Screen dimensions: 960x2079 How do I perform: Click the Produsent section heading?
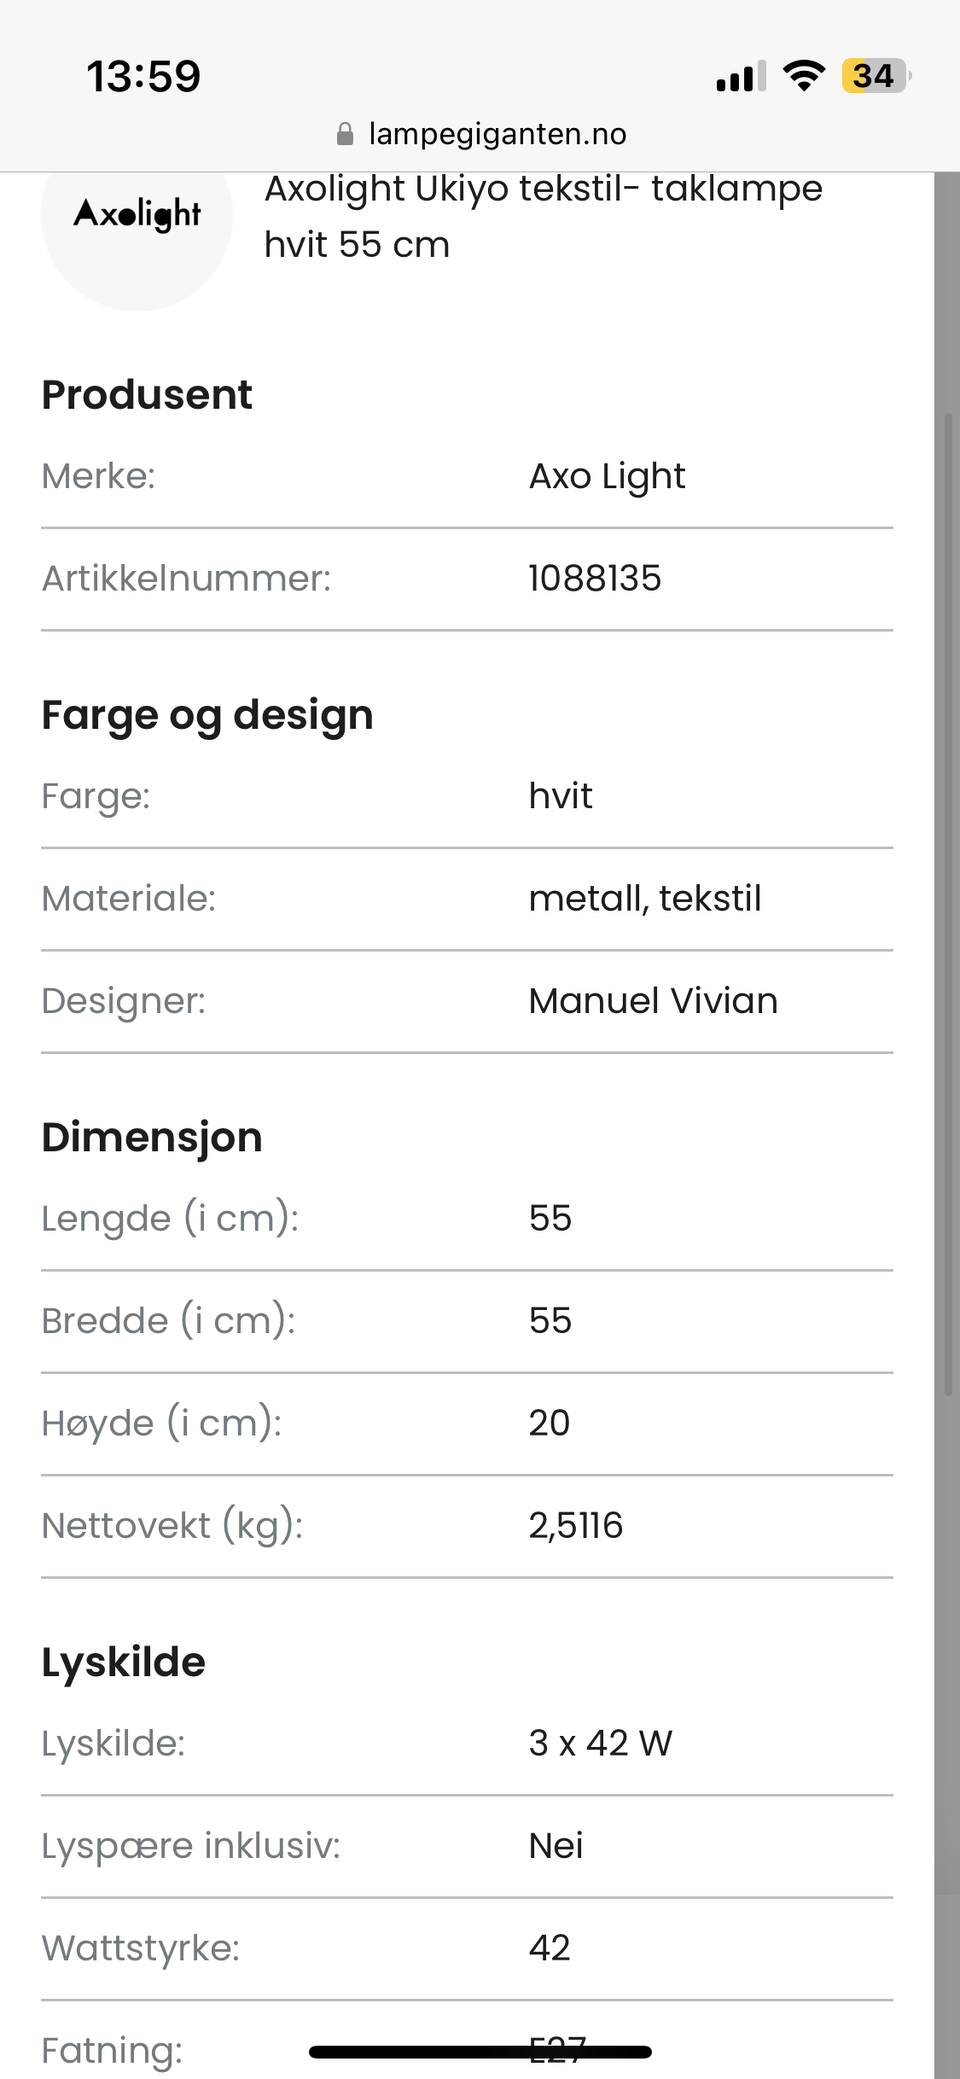[147, 395]
